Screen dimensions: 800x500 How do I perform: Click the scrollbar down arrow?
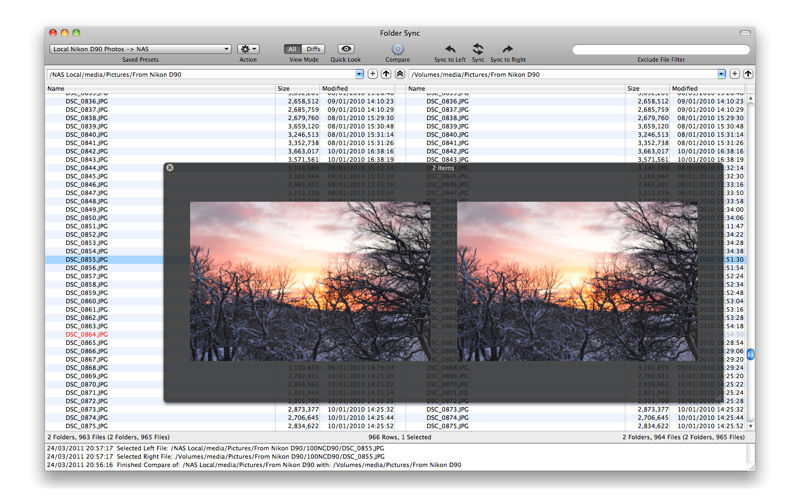click(x=751, y=426)
